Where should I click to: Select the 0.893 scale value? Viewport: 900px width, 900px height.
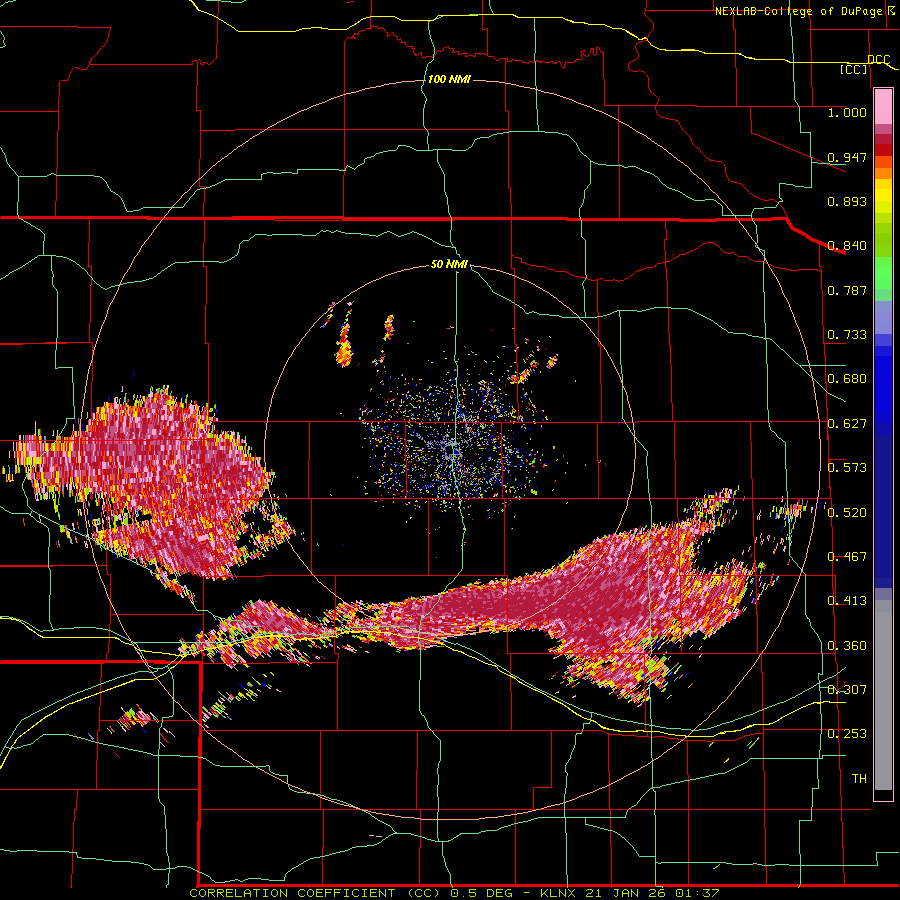[x=847, y=201]
